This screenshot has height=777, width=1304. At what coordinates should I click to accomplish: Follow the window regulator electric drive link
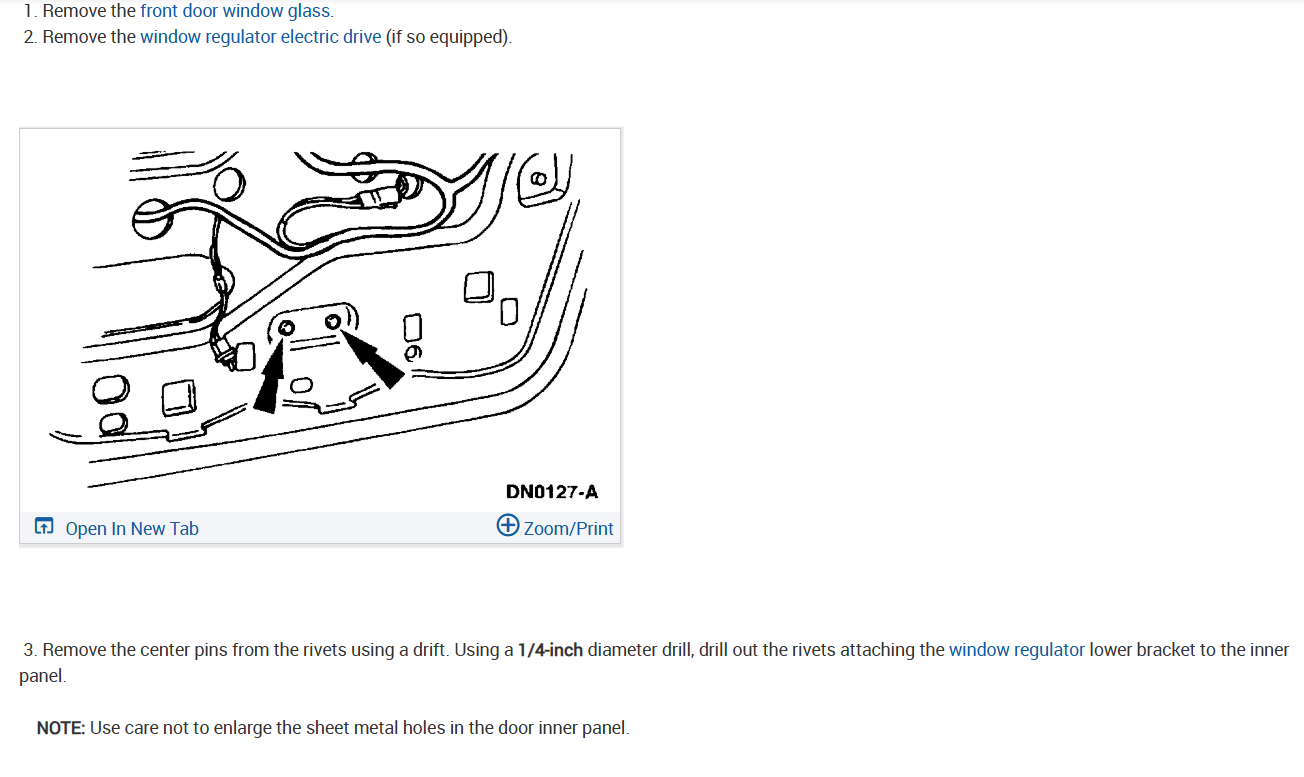click(260, 37)
